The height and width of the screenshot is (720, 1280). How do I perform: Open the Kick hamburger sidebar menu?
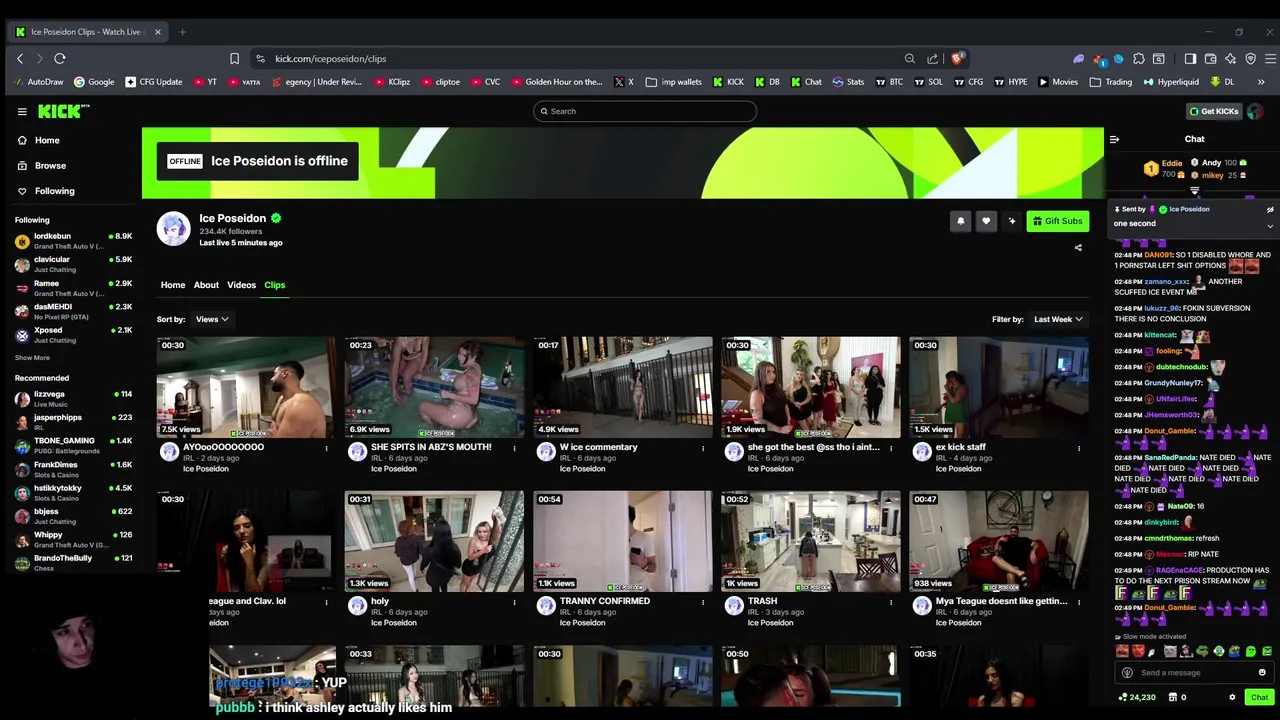pos(21,111)
